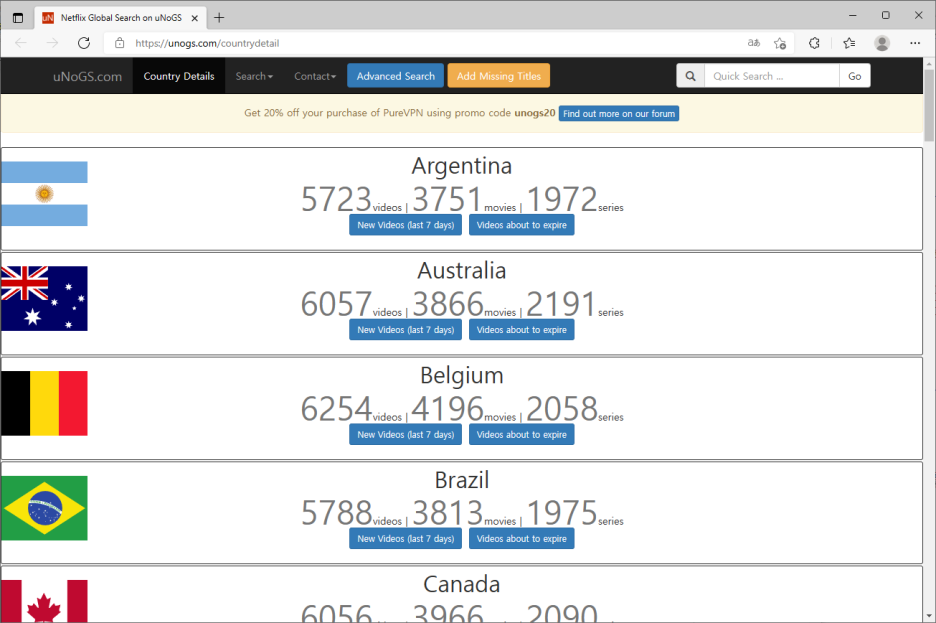Image resolution: width=936 pixels, height=623 pixels.
Task: Open the user profile icon
Action: coord(882,43)
